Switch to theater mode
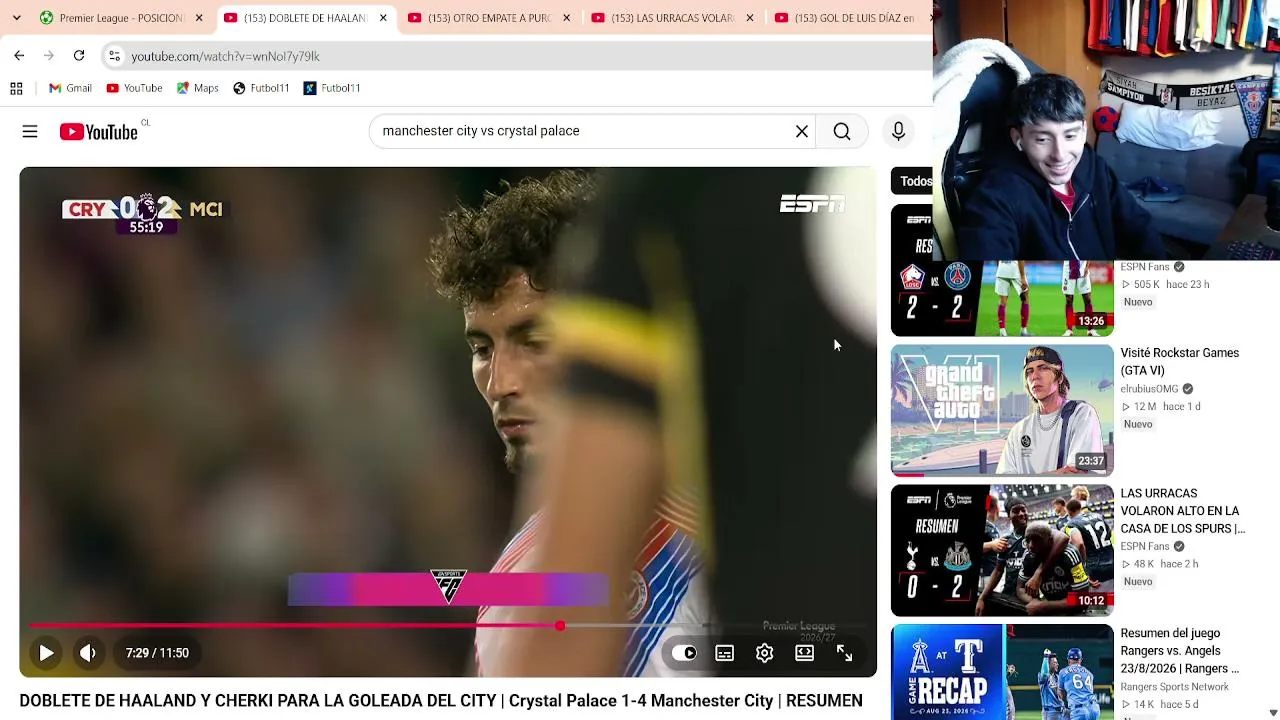This screenshot has height=720, width=1280. [x=804, y=653]
